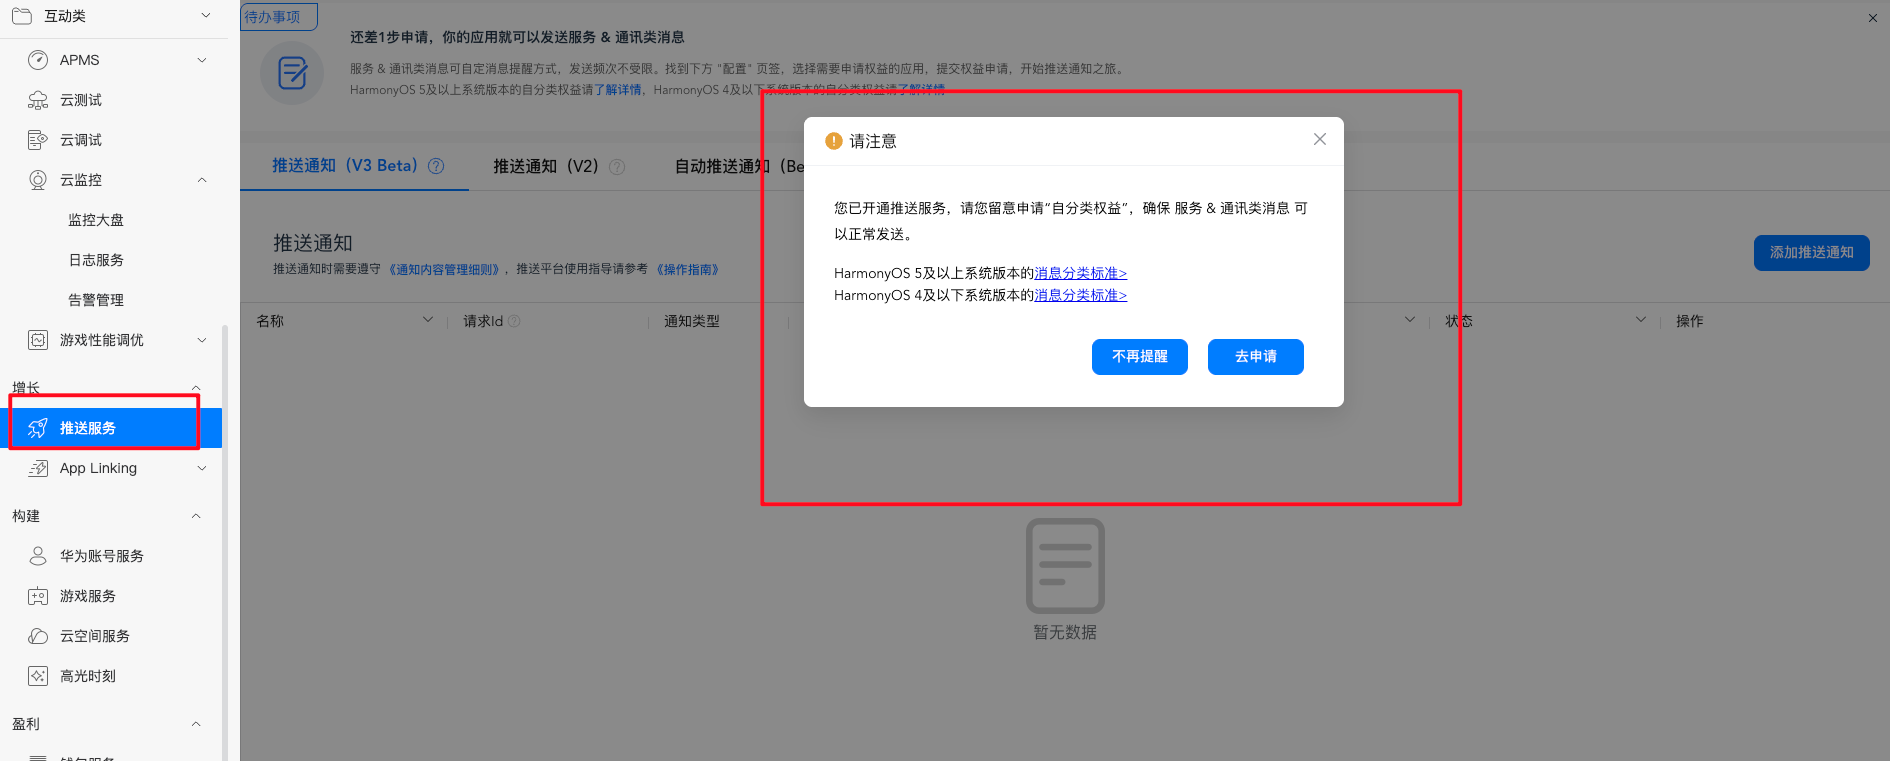1890x761 pixels.
Task: Open HarmonyOS 5 消息分类标准 link
Action: tap(1081, 273)
